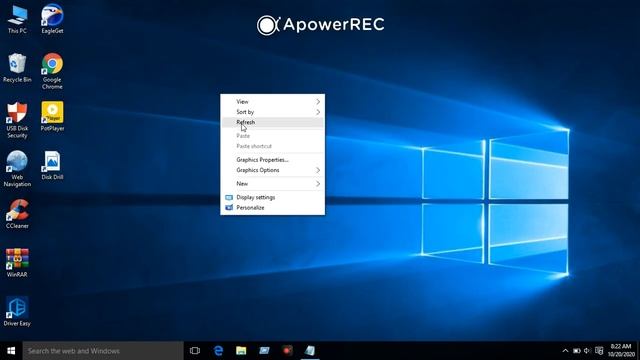Choose Personalize in context menu
Screen dimensions: 640x360
point(273,207)
